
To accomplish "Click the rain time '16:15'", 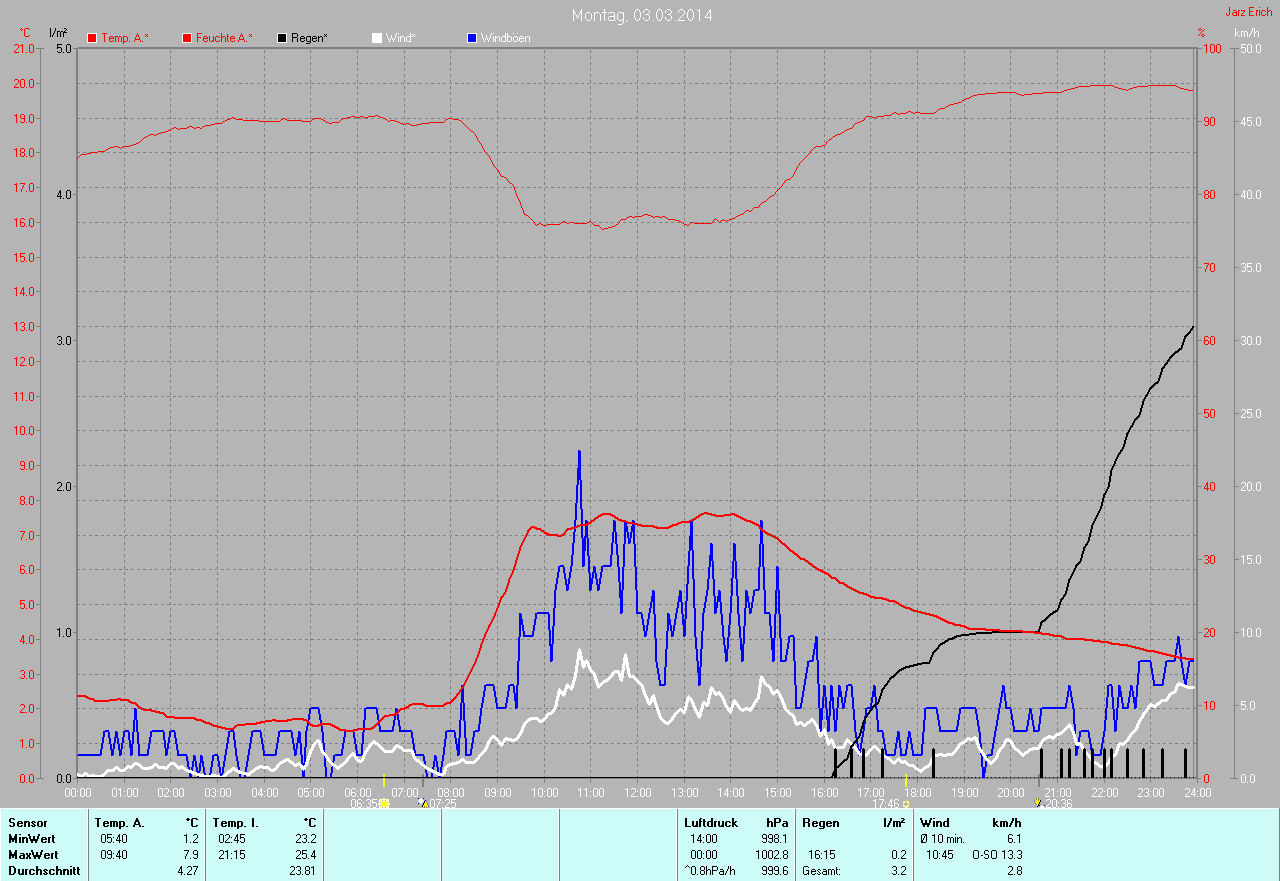I will click(821, 855).
